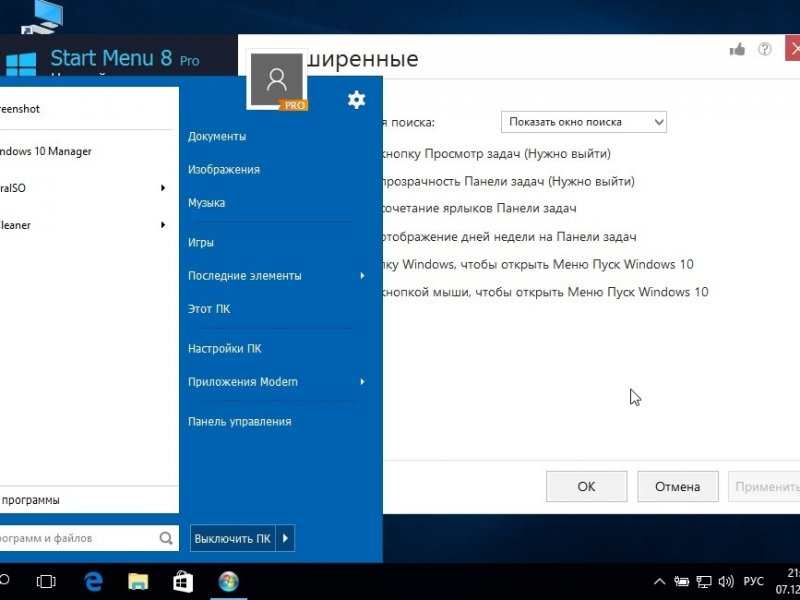Expand the Приложения Modern submenu arrow
This screenshot has height=600, width=800.
point(362,382)
